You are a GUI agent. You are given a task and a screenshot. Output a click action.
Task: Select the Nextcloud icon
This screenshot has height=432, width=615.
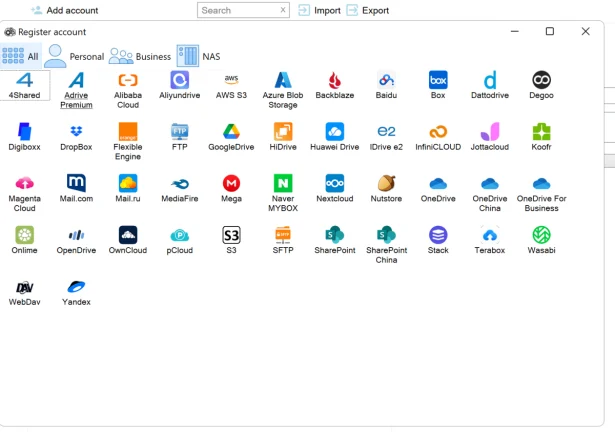coord(335,189)
